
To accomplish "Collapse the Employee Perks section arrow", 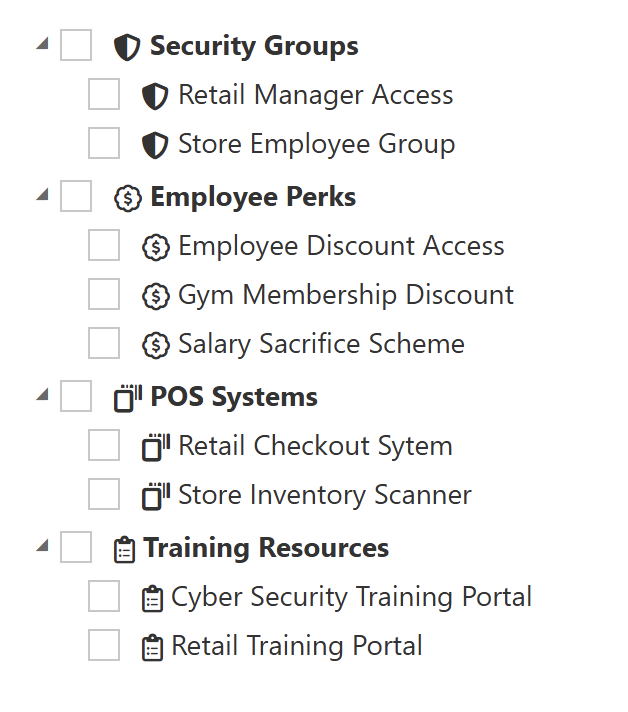I will tap(42, 195).
